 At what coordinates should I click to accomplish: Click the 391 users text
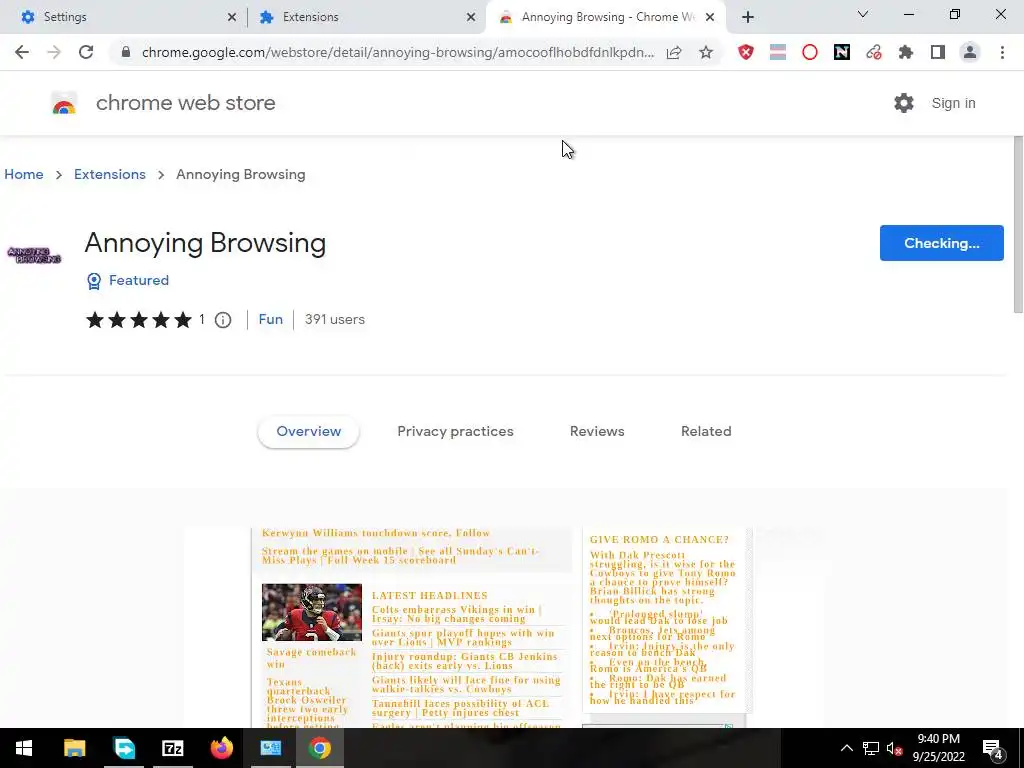pyautogui.click(x=334, y=319)
